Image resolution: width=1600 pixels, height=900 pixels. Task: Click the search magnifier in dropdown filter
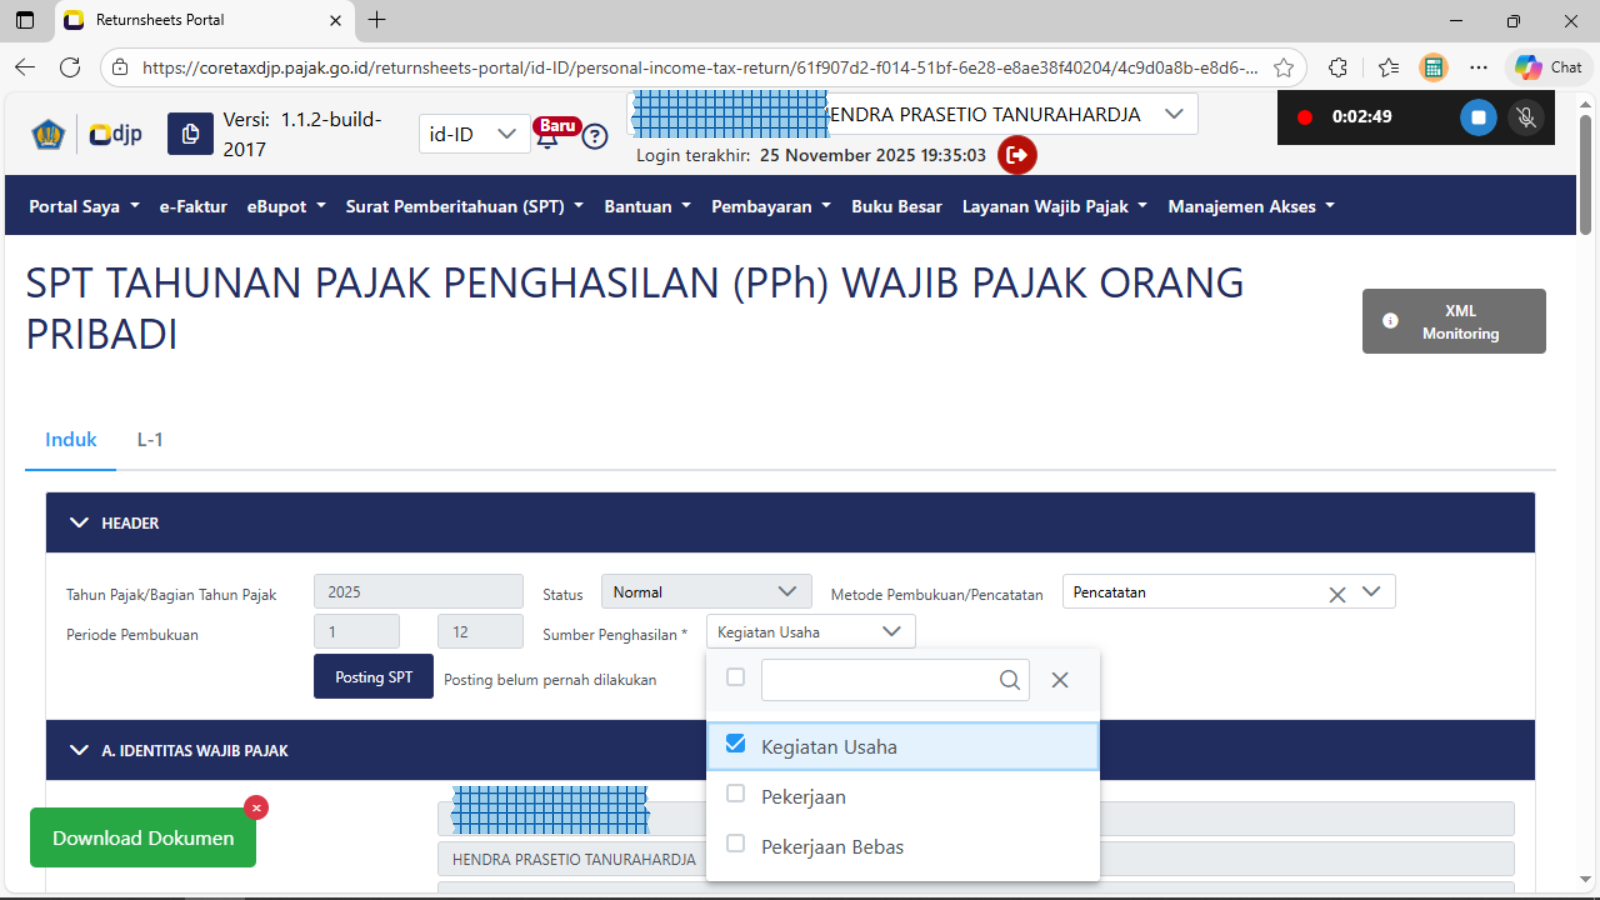pos(1010,680)
